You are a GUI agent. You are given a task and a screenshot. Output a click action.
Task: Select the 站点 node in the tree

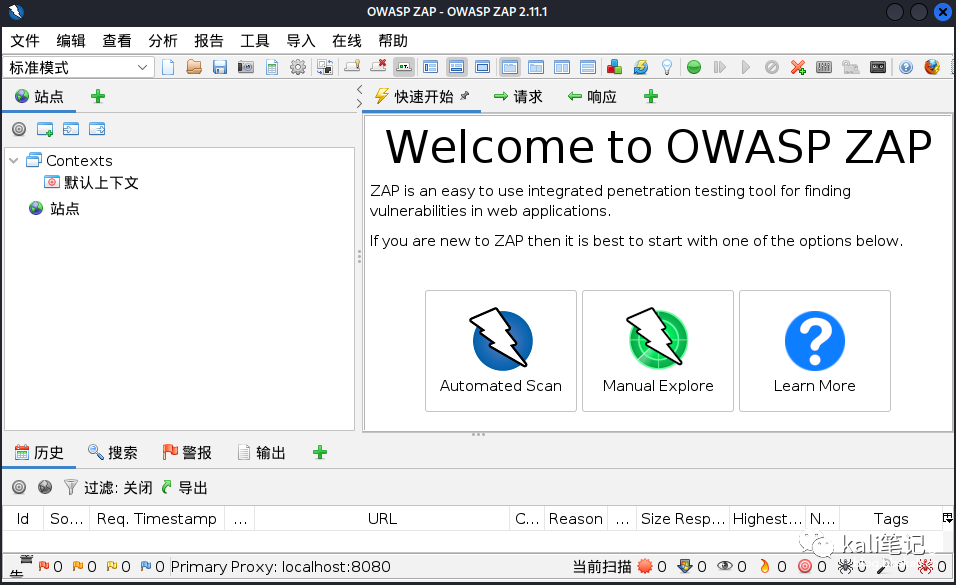[54, 209]
